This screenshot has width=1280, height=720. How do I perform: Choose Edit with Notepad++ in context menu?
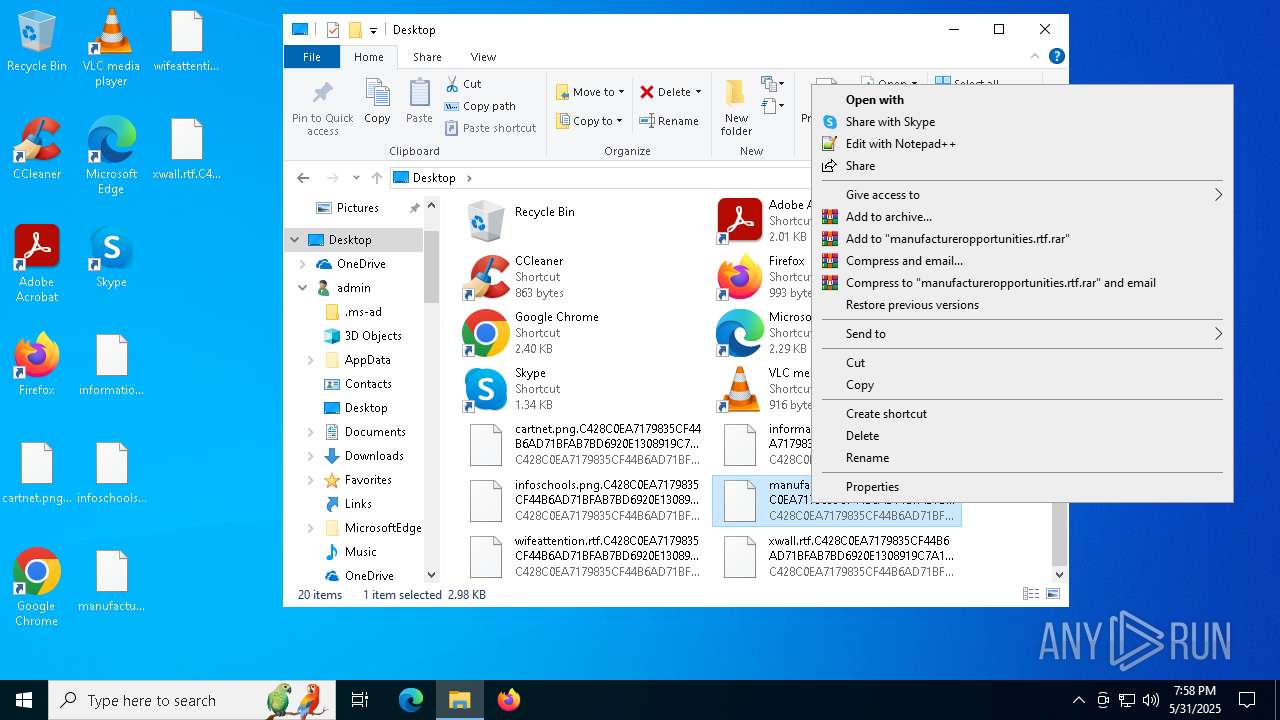[x=1022, y=144]
